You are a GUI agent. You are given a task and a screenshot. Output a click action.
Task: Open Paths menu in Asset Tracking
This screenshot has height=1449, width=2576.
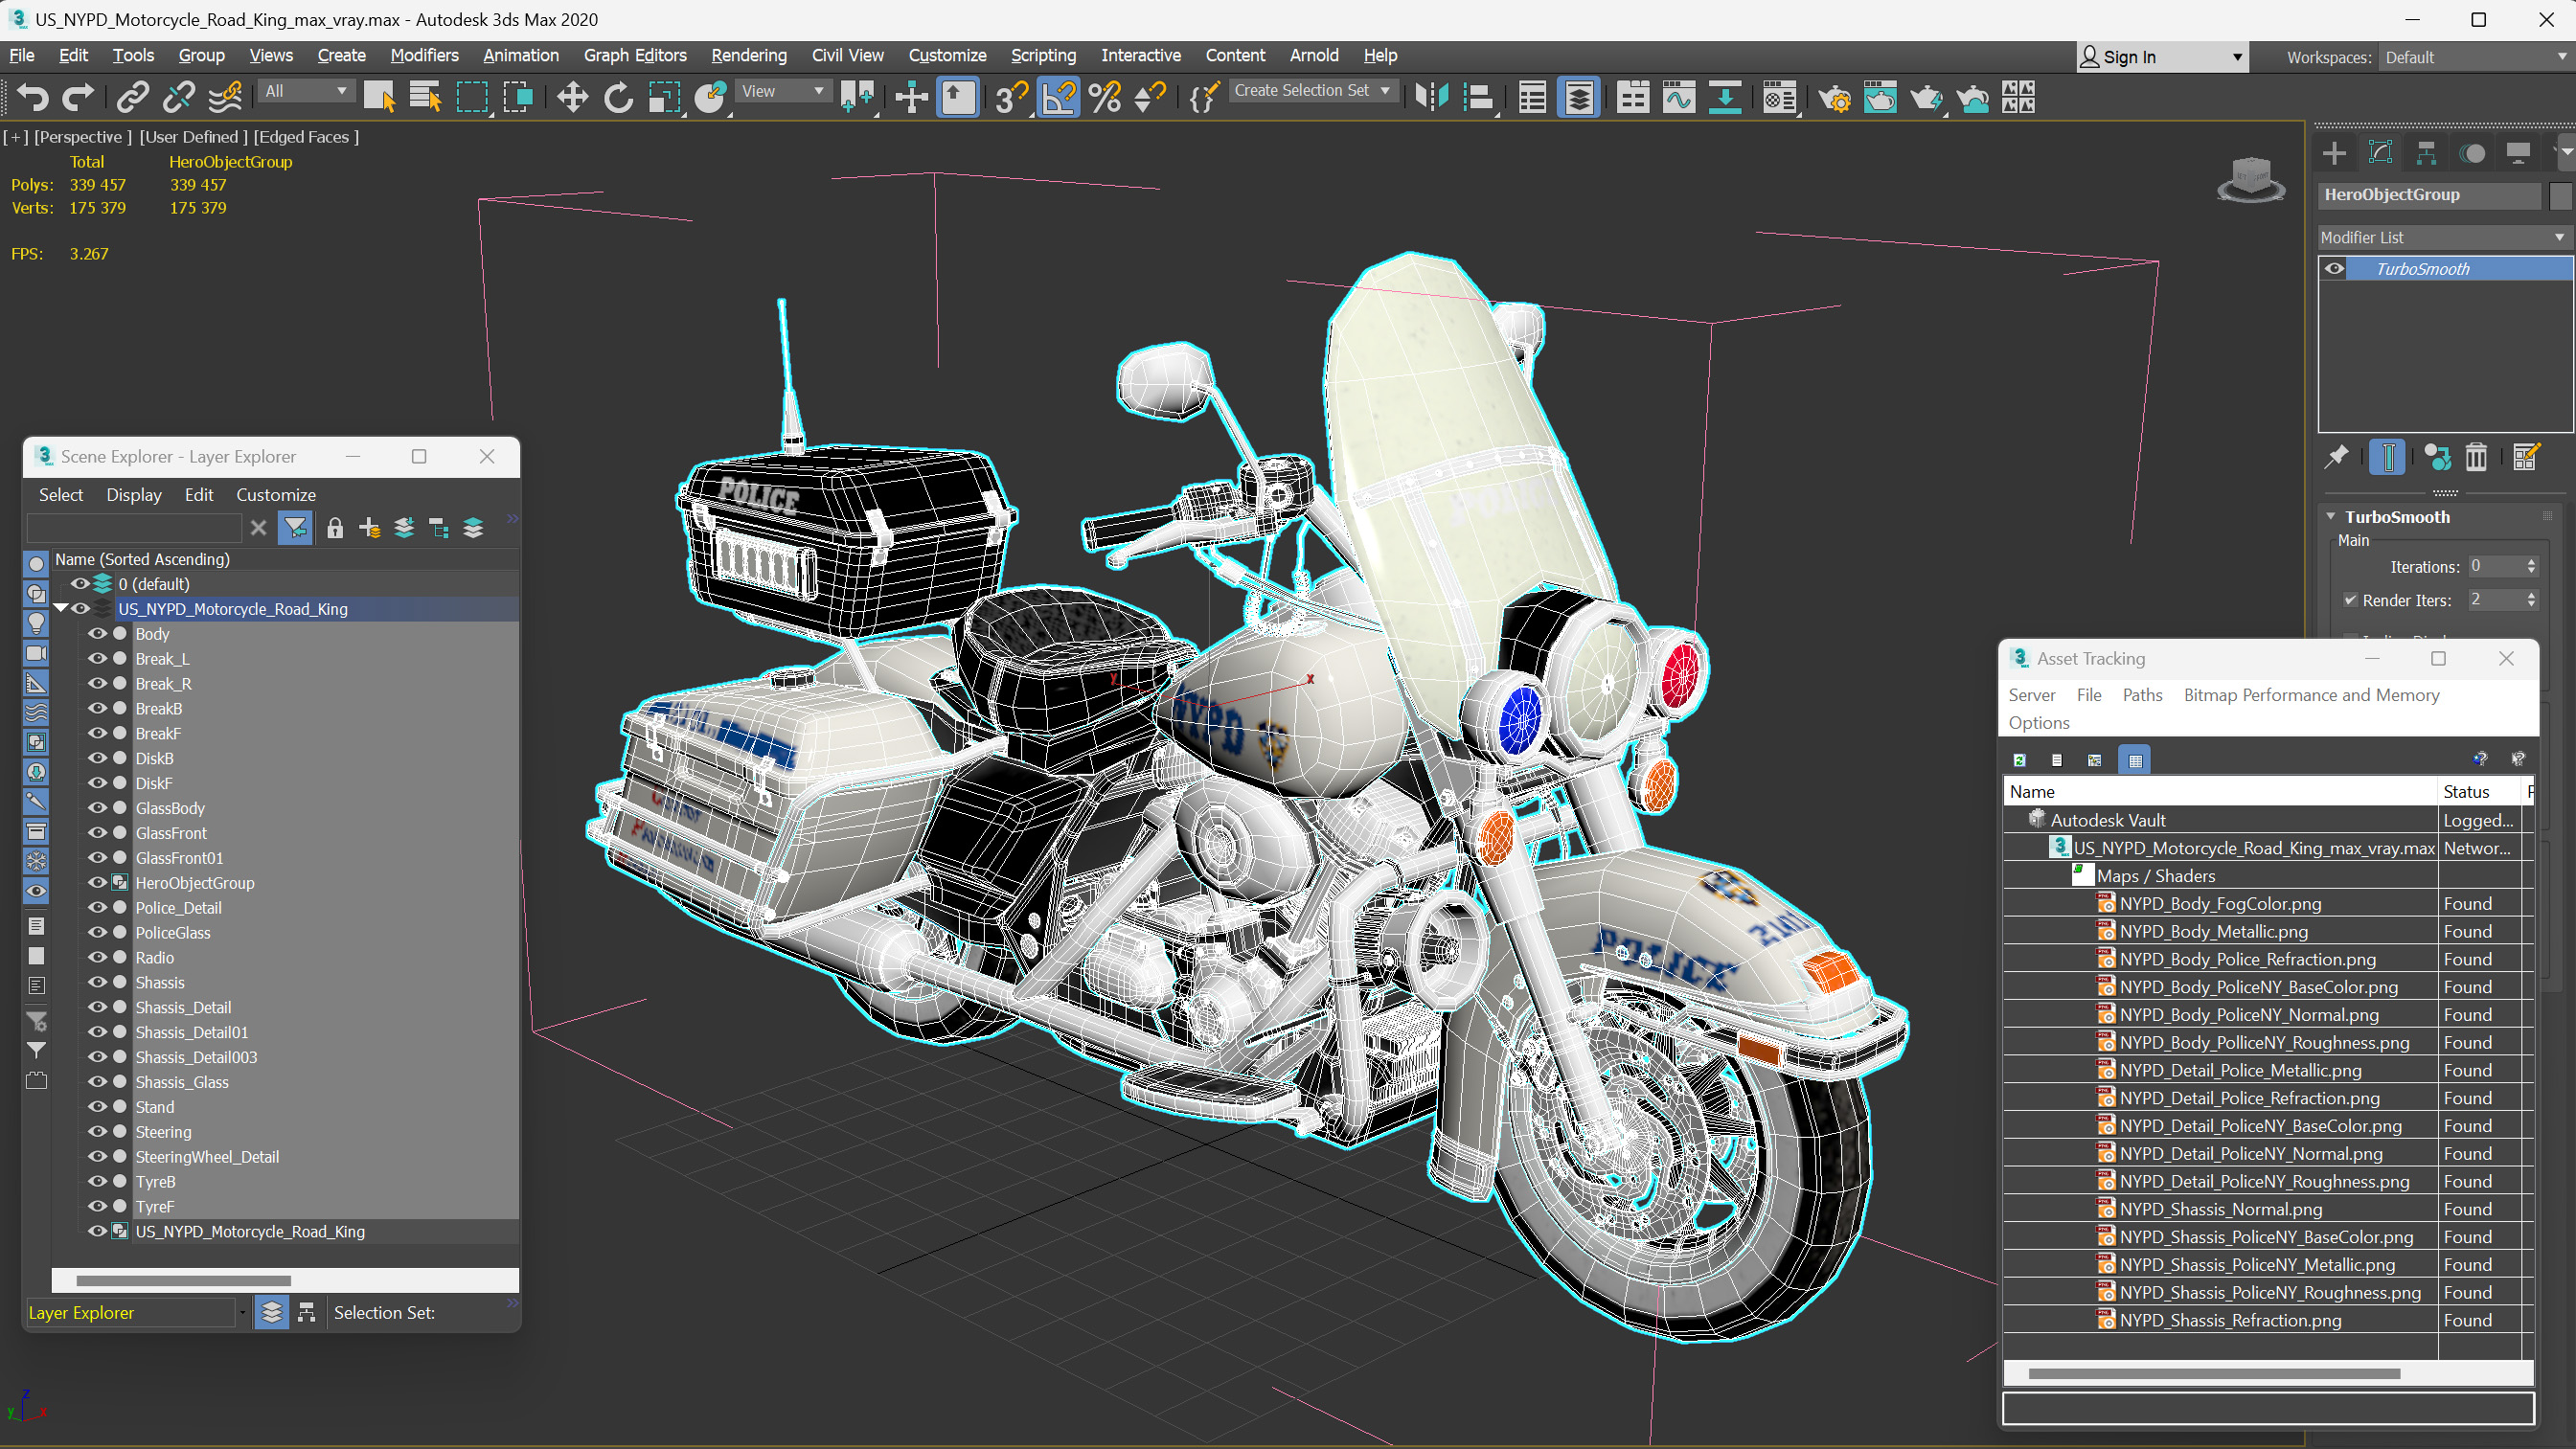2142,694
